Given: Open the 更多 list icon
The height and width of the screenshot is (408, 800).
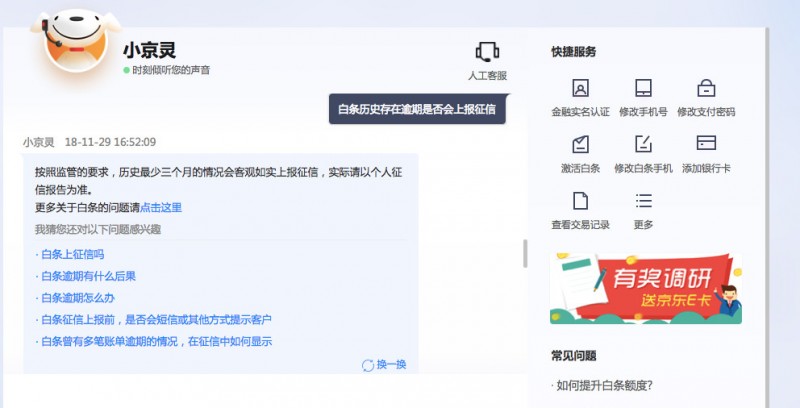Looking at the screenshot, I should point(643,200).
